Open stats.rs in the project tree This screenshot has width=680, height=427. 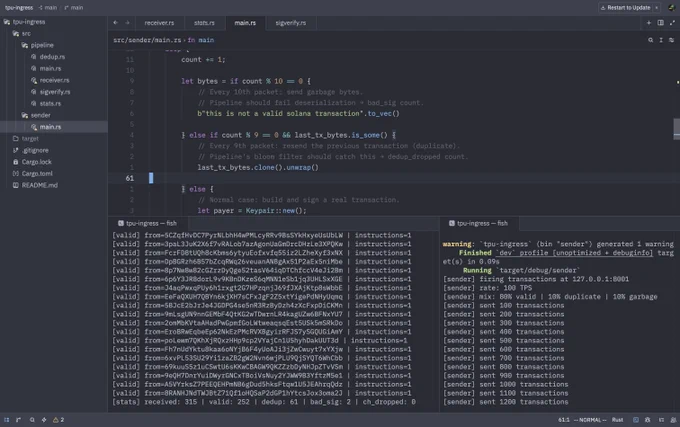[54, 103]
